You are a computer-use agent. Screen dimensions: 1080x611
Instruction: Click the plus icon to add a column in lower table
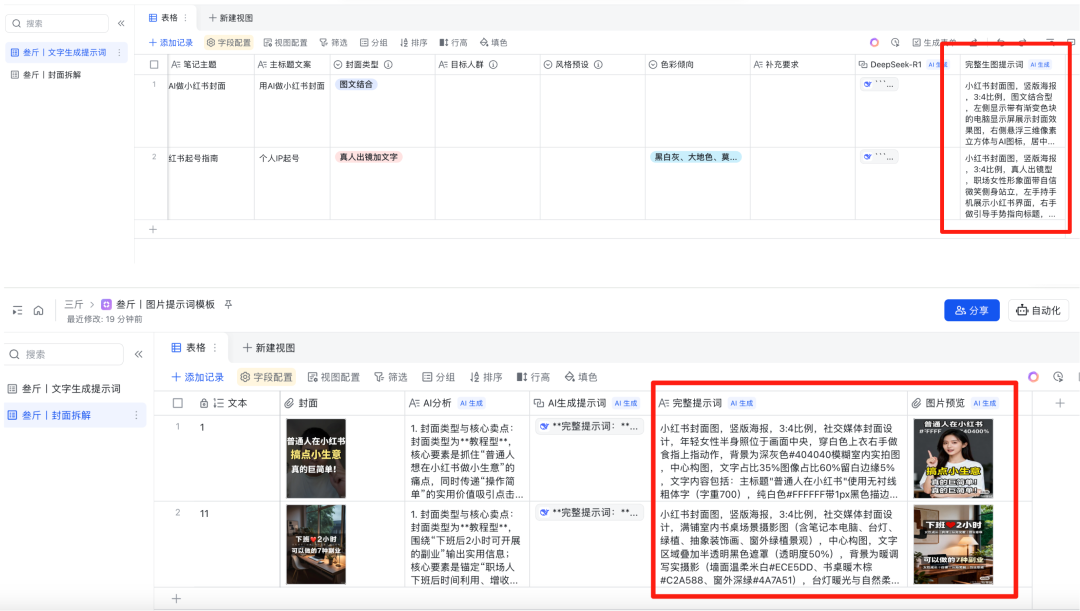[x=1059, y=403]
